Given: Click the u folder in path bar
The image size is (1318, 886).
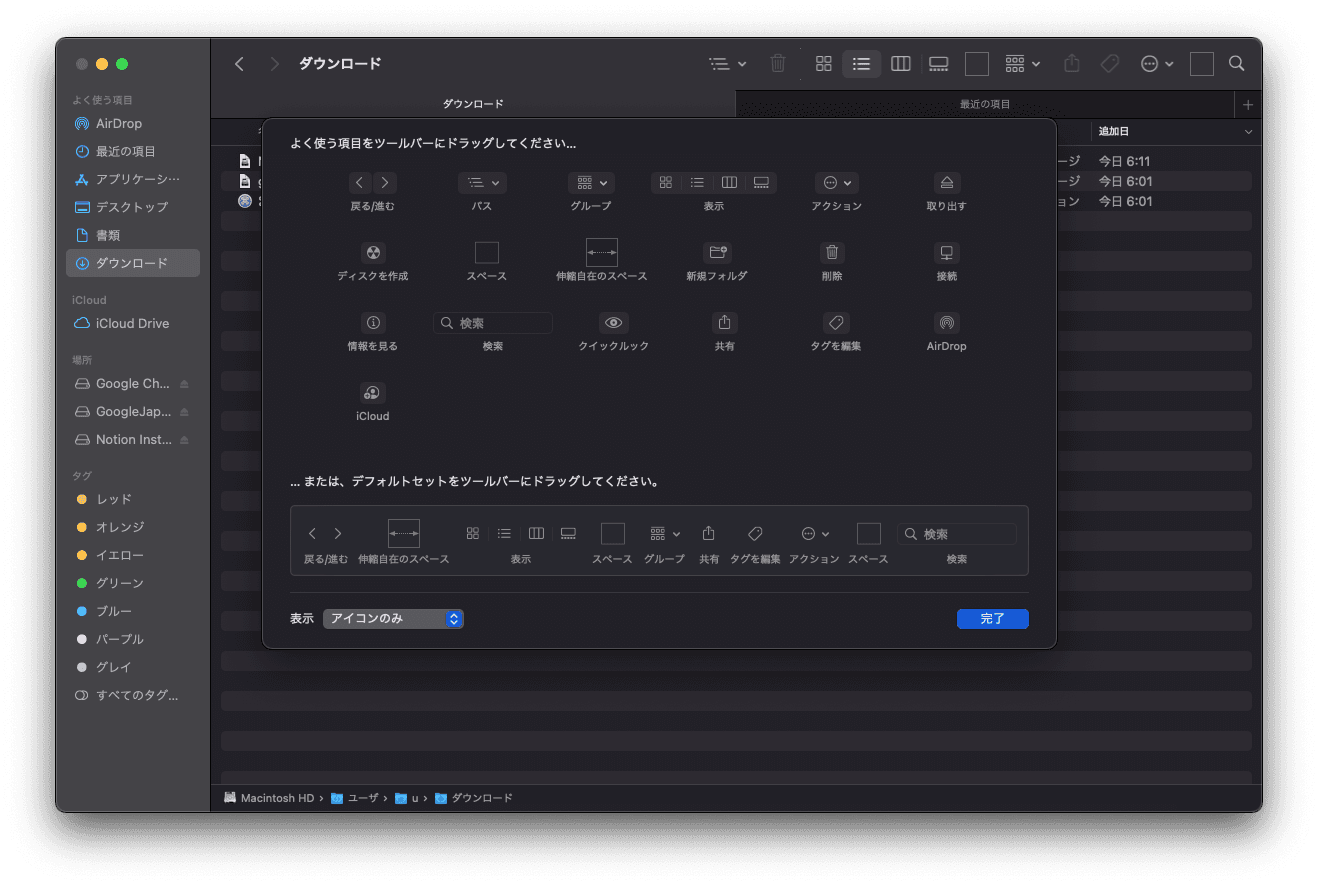Looking at the screenshot, I should coord(407,798).
